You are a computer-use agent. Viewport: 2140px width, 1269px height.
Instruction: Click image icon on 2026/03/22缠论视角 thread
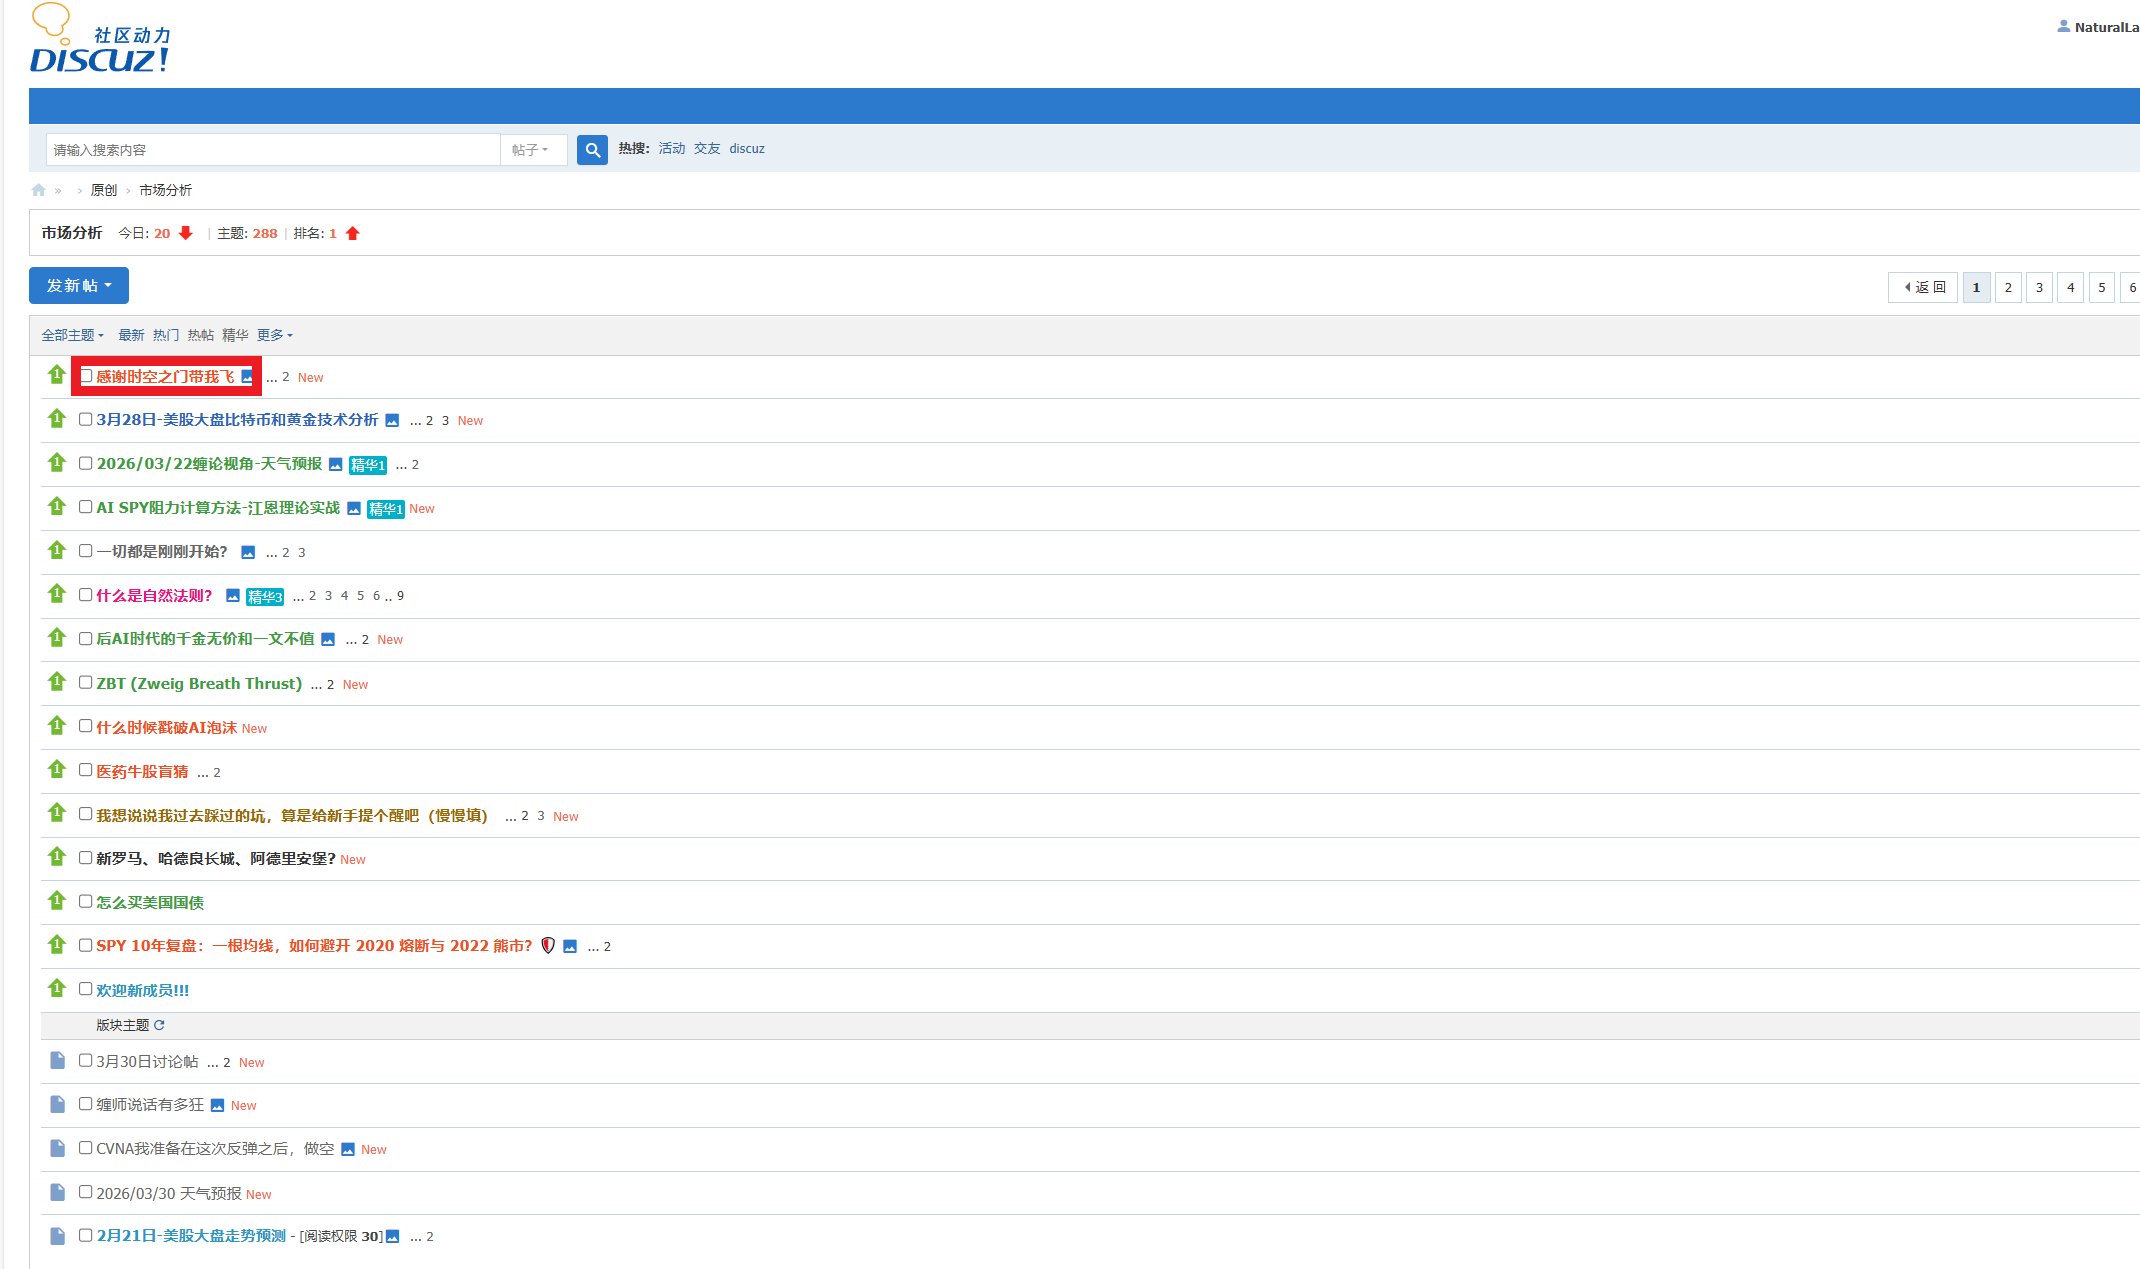tap(336, 465)
